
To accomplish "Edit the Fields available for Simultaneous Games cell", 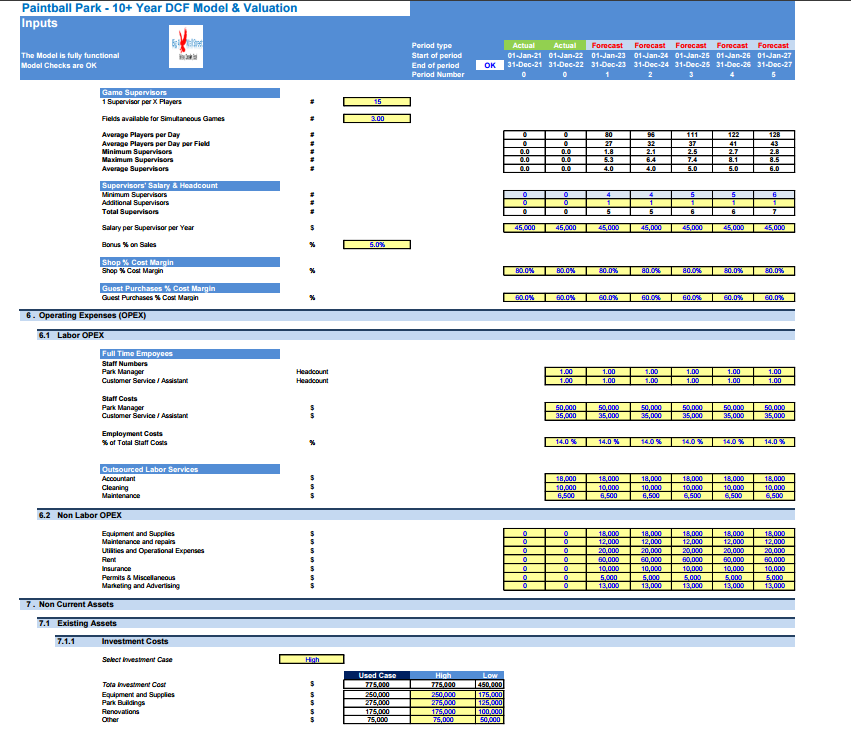I will click(377, 118).
